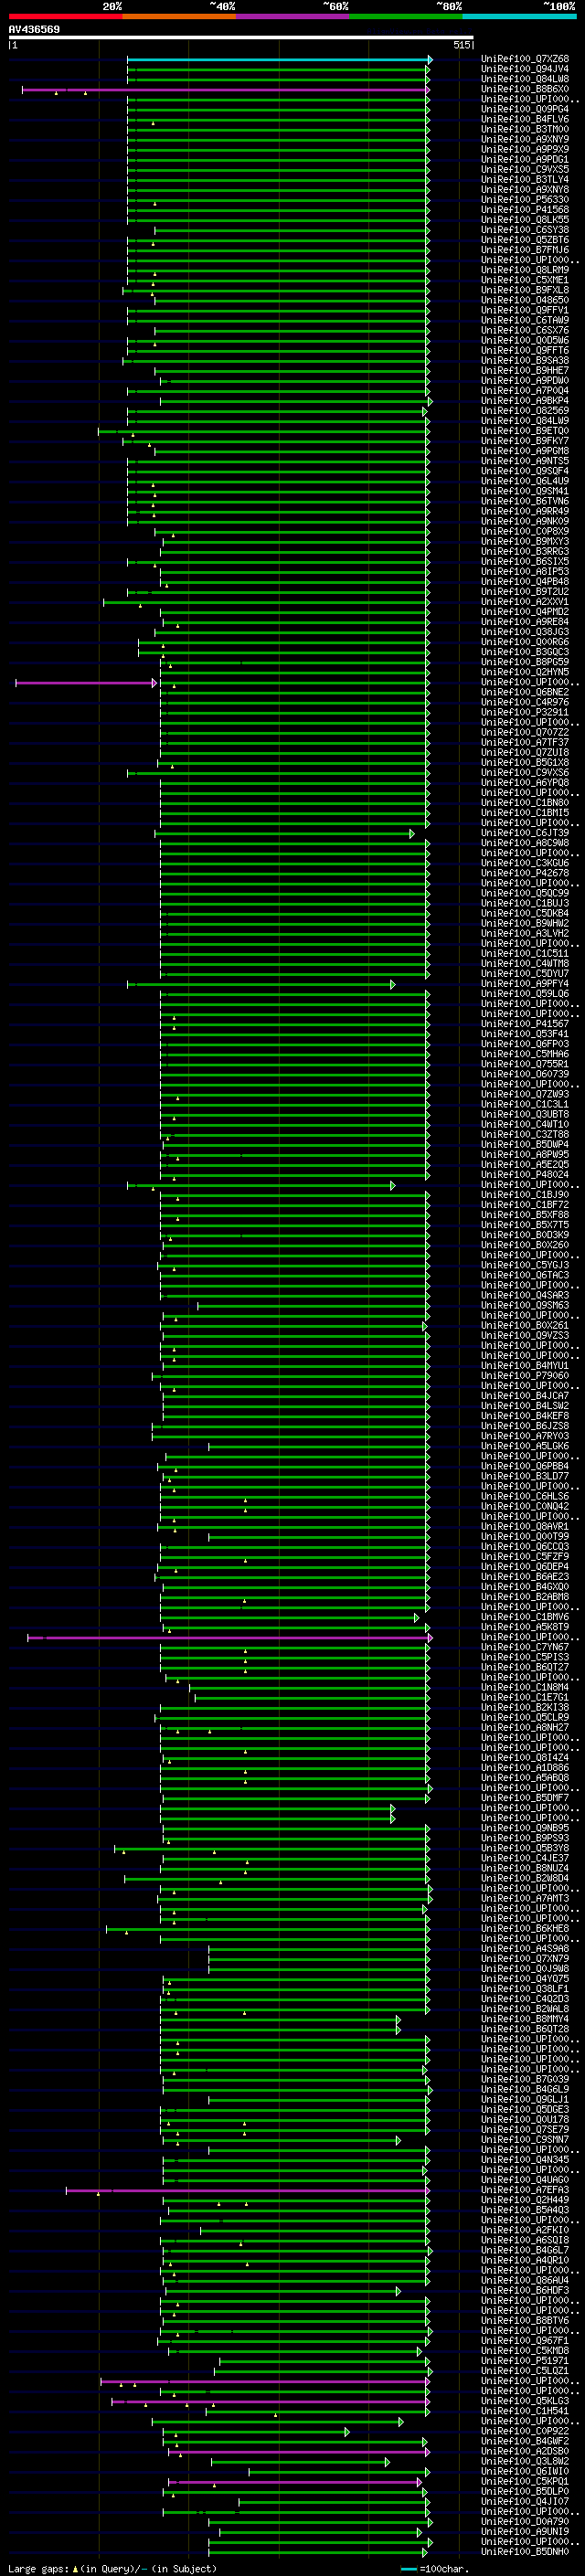The width and height of the screenshot is (585, 2576).
Task: Select hit UniRef100_Q9FFV1
Action: (525, 310)
